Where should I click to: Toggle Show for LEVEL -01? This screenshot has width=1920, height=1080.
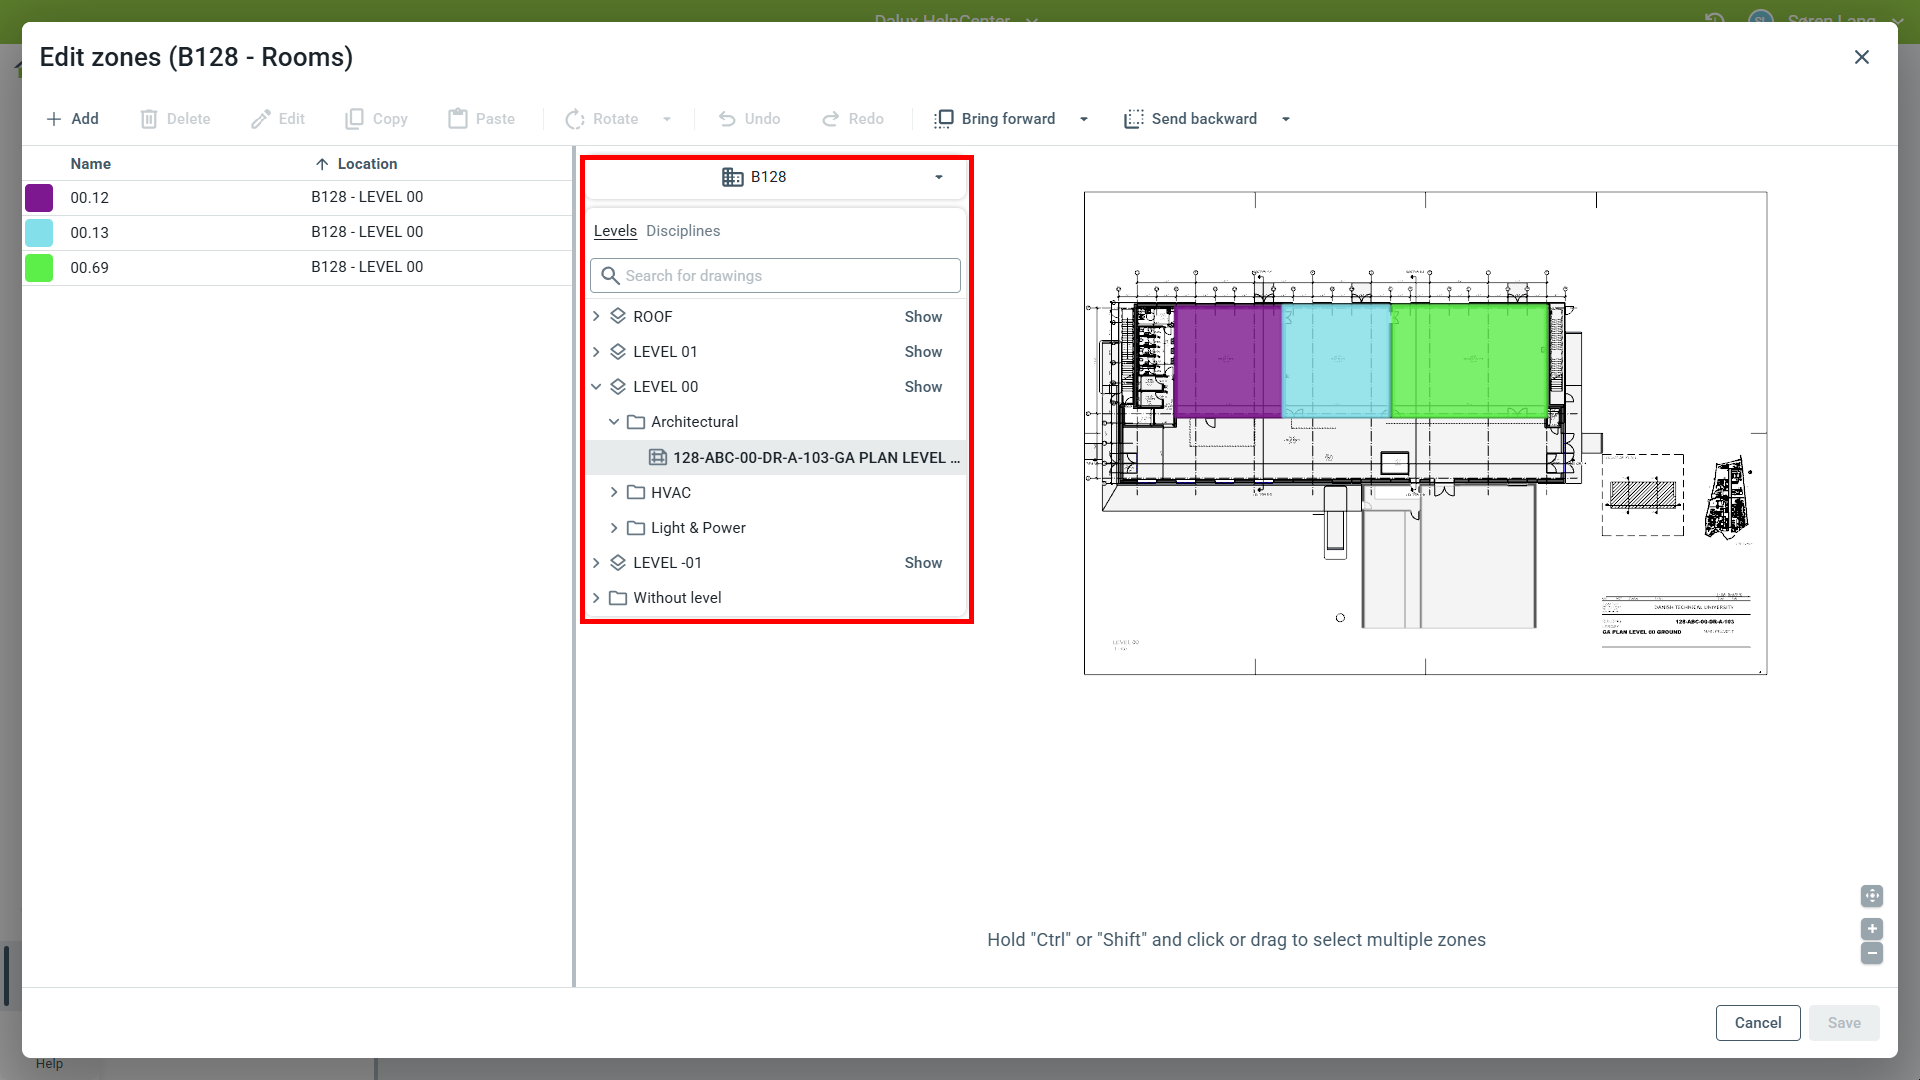tap(923, 563)
